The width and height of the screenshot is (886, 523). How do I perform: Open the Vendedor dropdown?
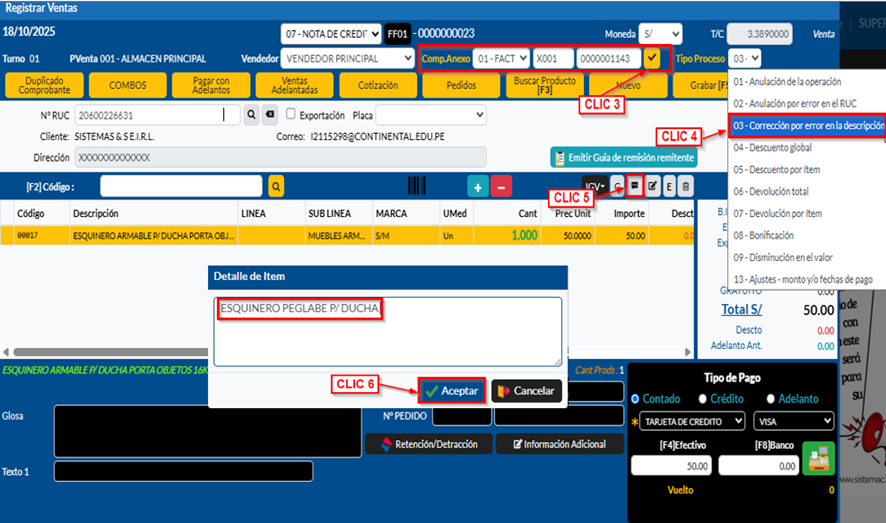tap(347, 58)
